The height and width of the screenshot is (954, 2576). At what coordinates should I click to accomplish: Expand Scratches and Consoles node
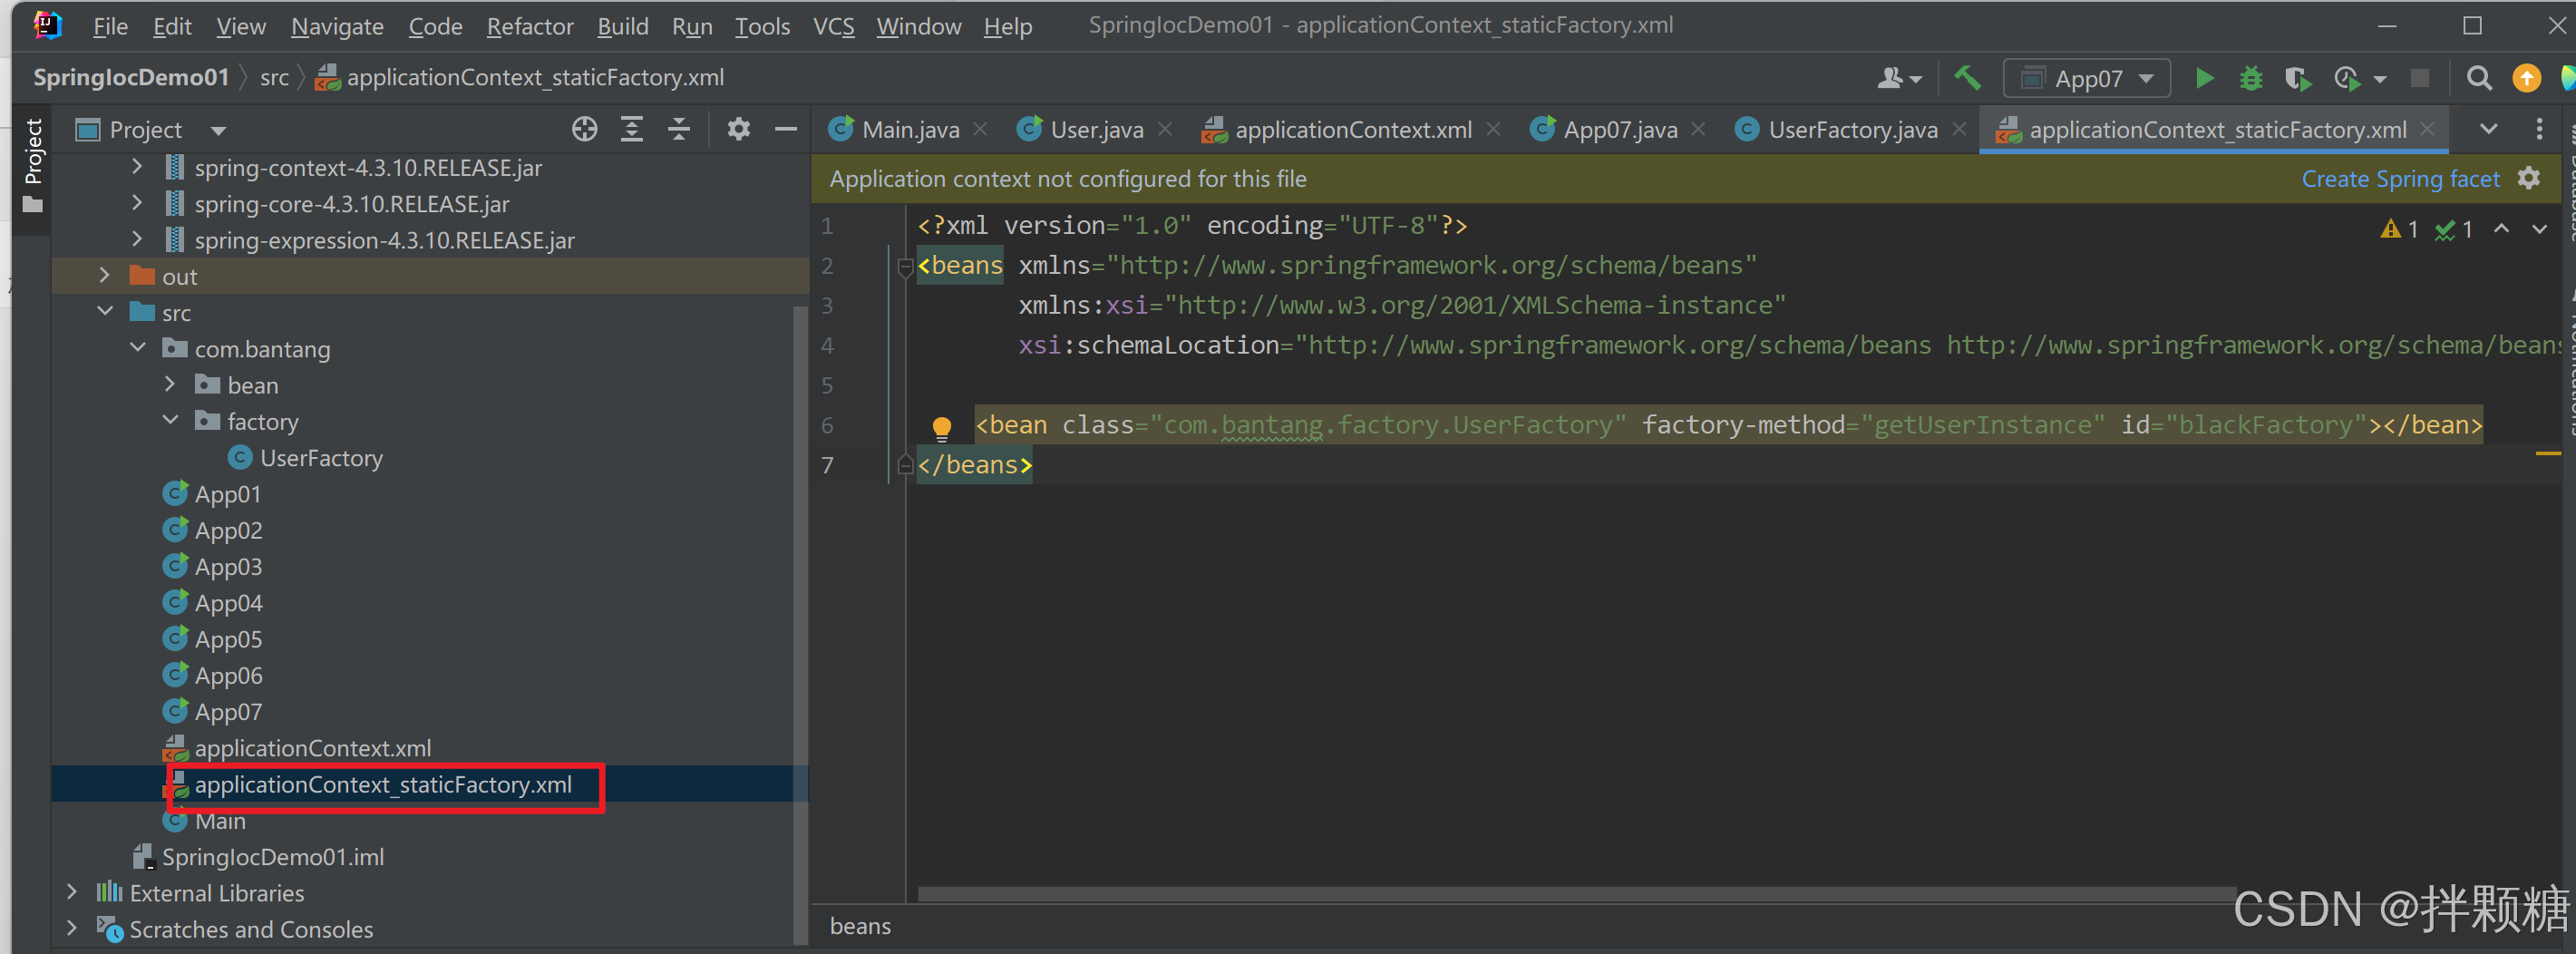(71, 927)
